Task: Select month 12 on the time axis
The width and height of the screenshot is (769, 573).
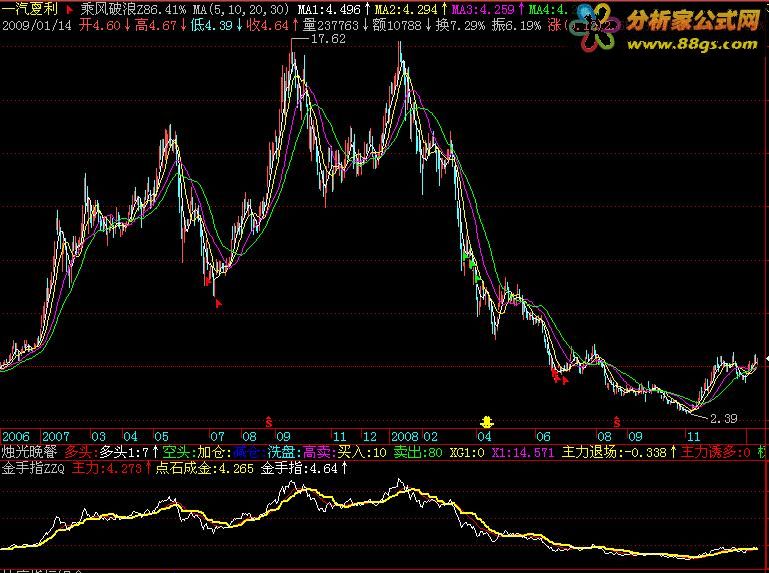Action: pyautogui.click(x=369, y=436)
